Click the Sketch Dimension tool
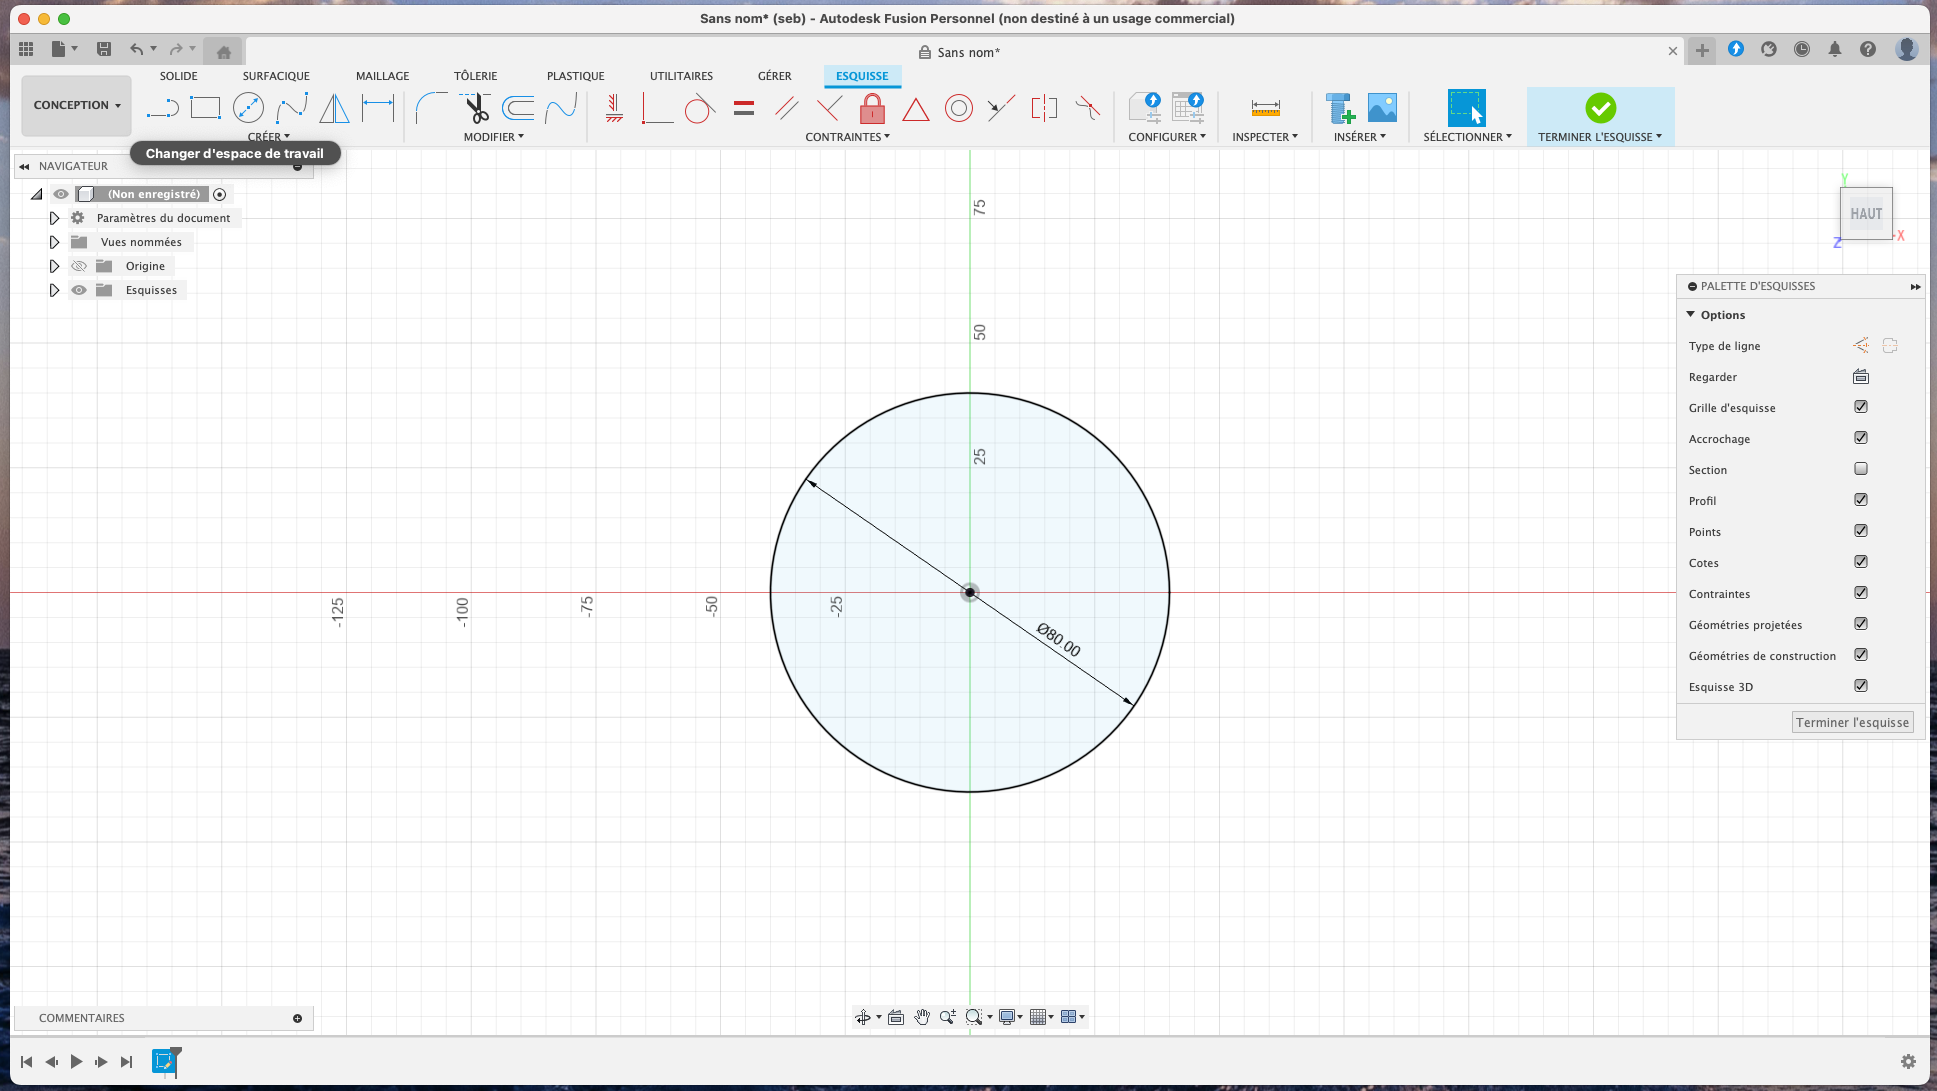This screenshot has height=1091, width=1937. 378,108
